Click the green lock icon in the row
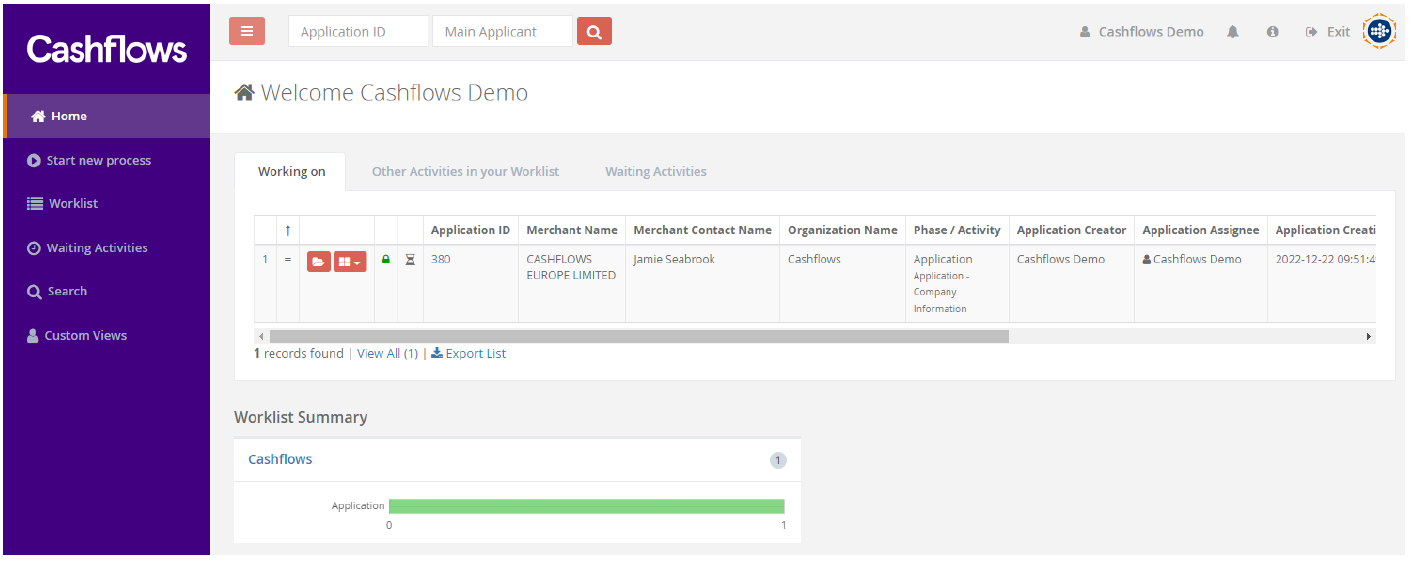Viewport: 1409px width, 561px height. (x=386, y=259)
